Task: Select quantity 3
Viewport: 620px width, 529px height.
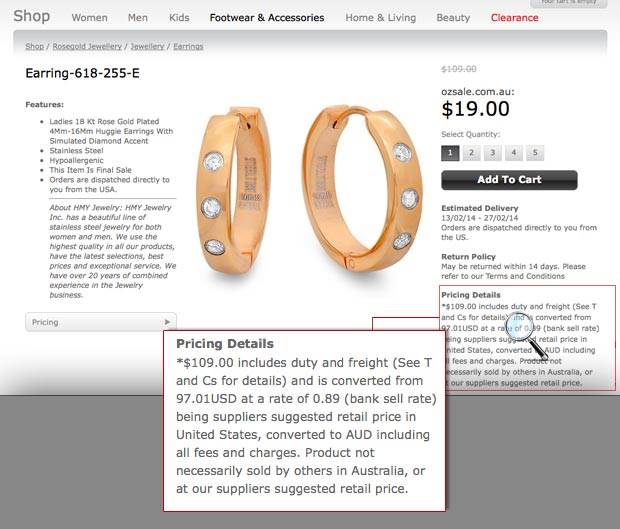Action: coord(493,153)
